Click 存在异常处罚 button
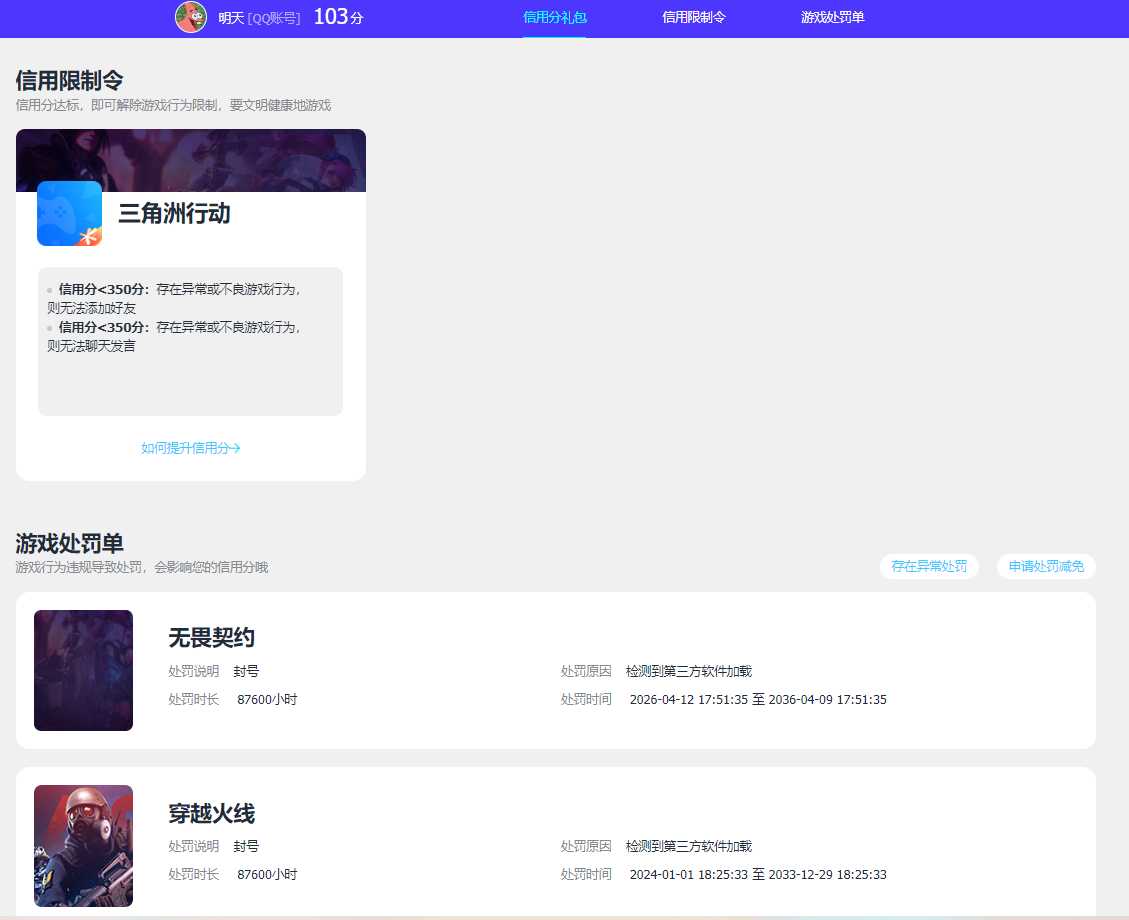Viewport: 1129px width, 920px height. [x=929, y=567]
